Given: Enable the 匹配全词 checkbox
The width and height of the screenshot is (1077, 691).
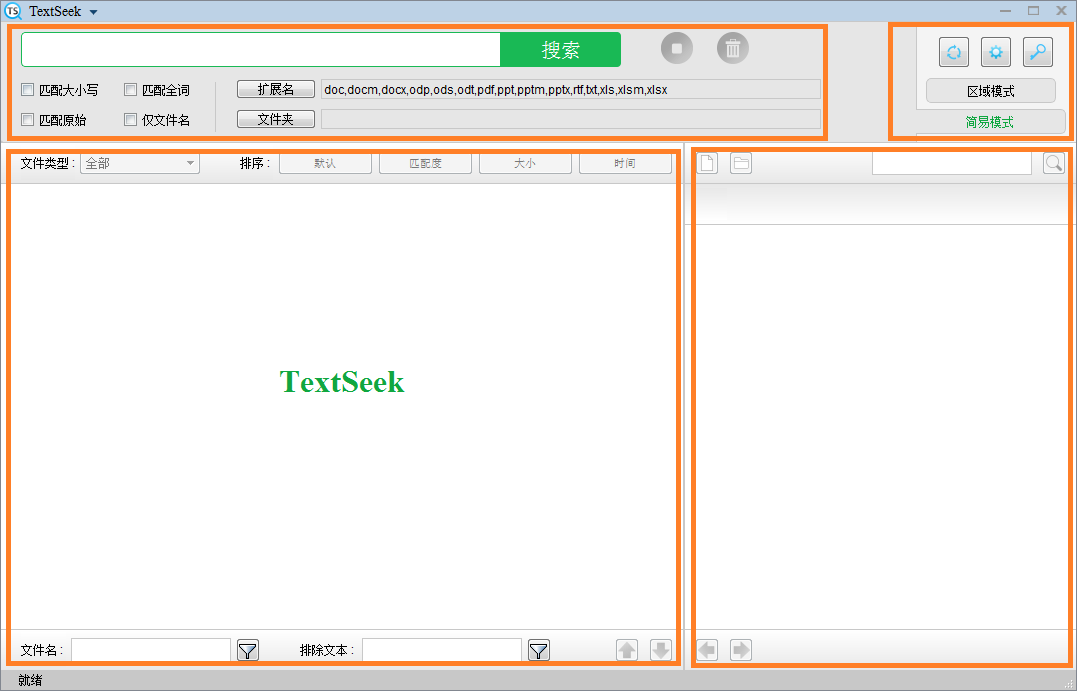Looking at the screenshot, I should coord(131,89).
